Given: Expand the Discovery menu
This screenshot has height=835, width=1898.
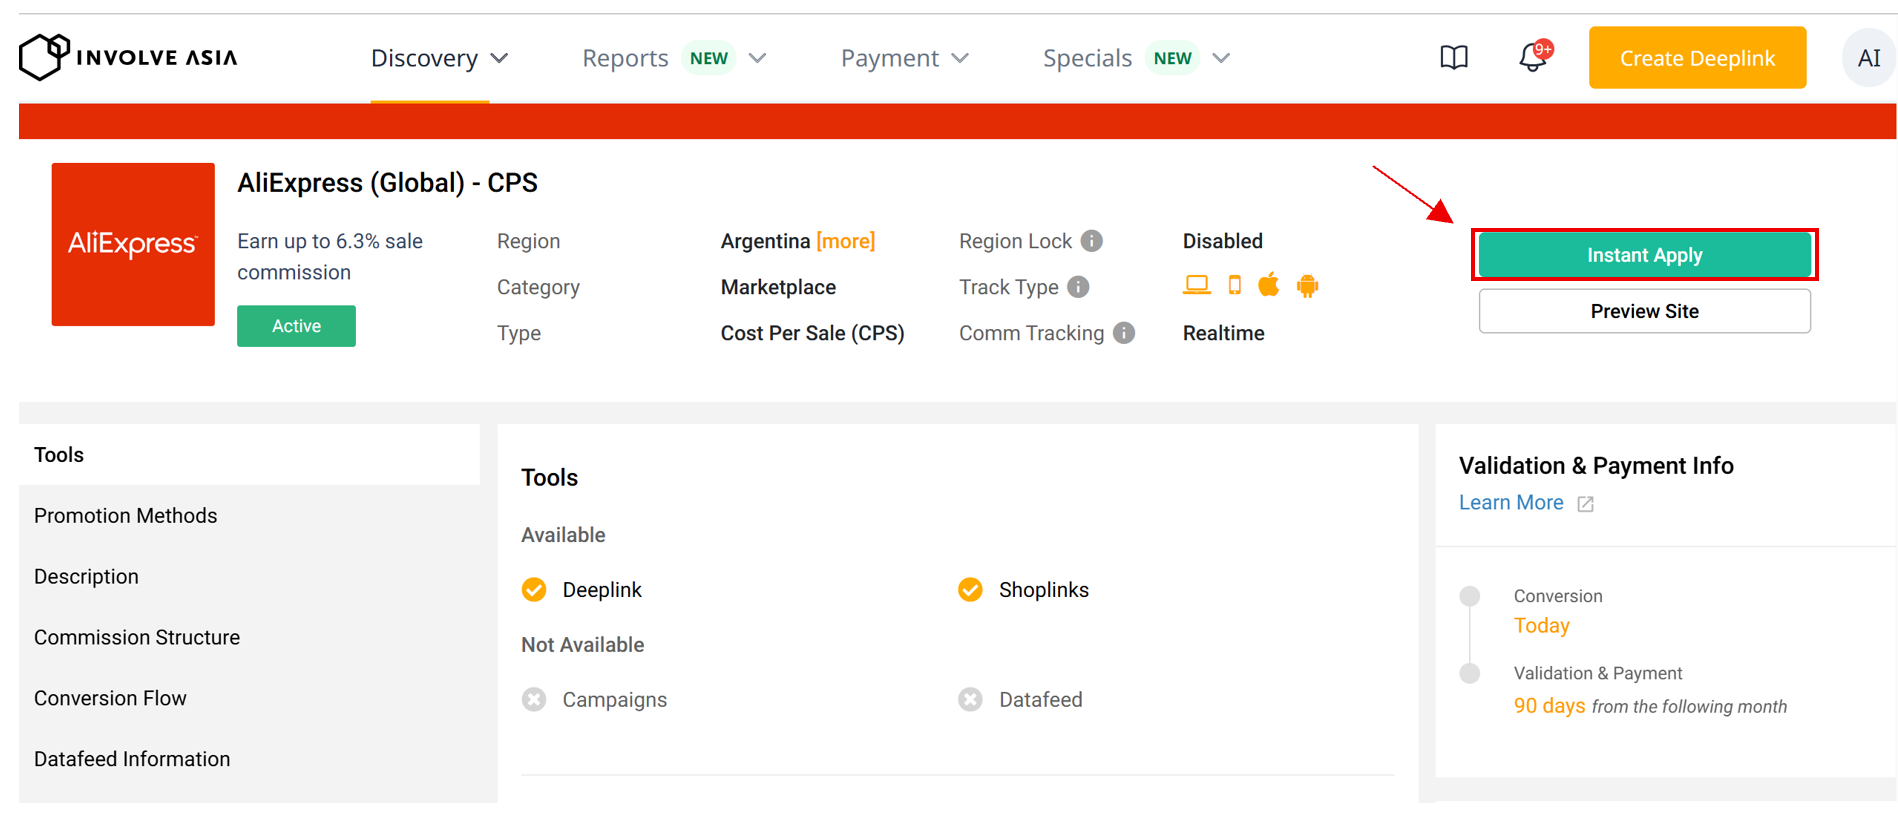Looking at the screenshot, I should (x=440, y=58).
